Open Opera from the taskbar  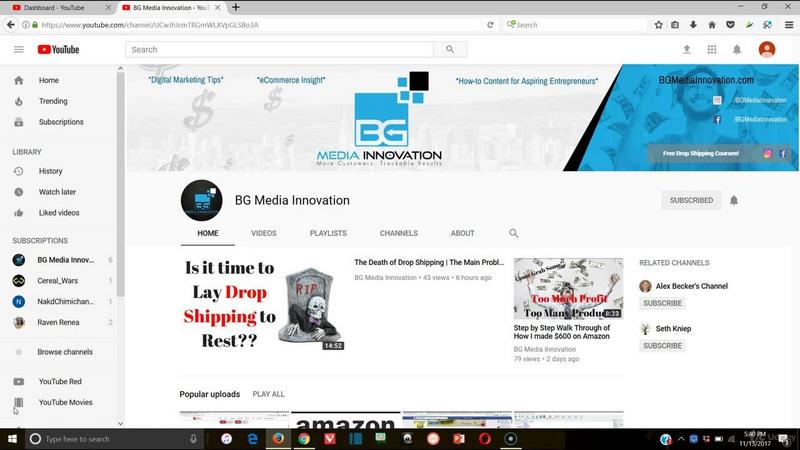coord(485,439)
